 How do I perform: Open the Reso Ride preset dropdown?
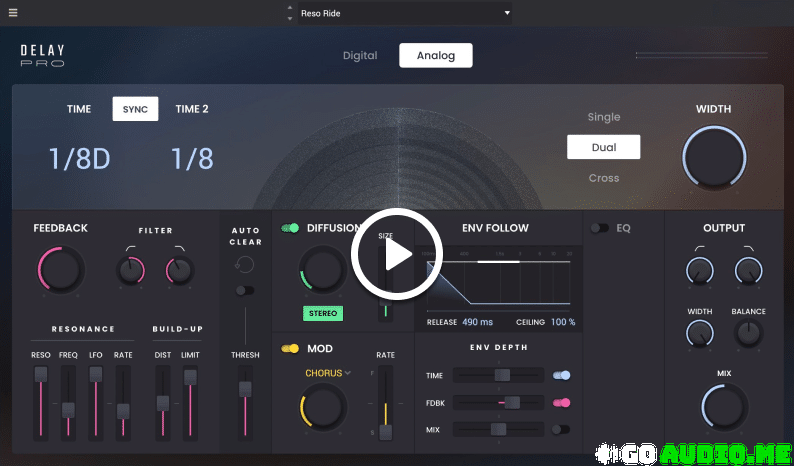point(405,13)
